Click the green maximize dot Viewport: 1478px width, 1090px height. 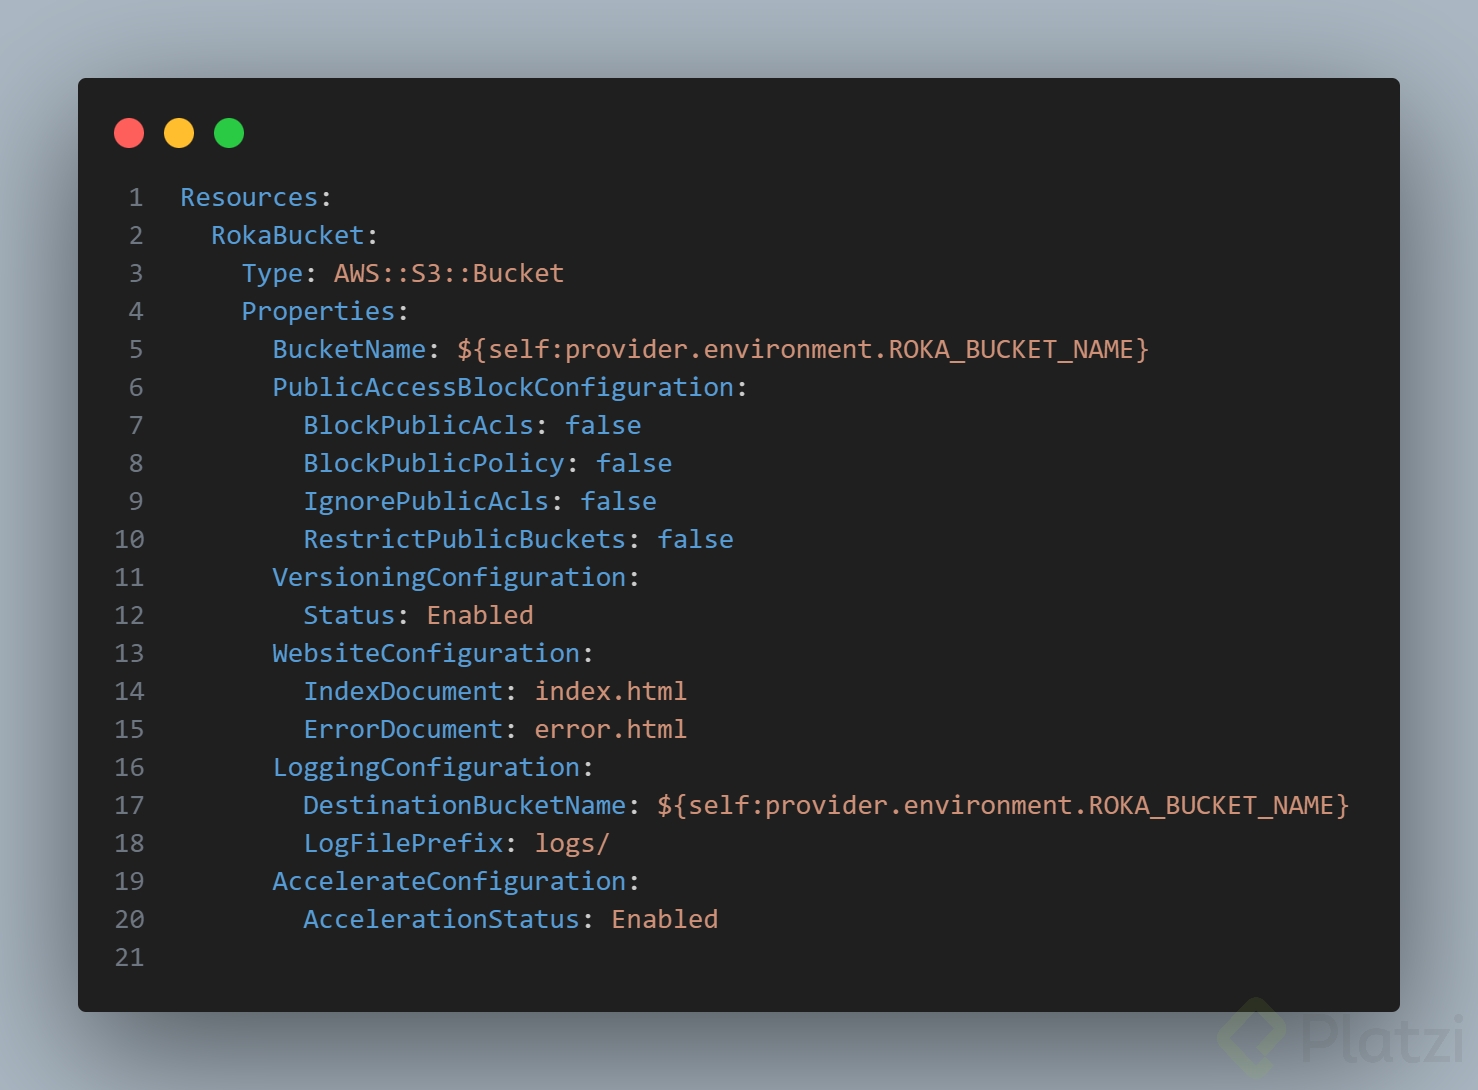(229, 133)
